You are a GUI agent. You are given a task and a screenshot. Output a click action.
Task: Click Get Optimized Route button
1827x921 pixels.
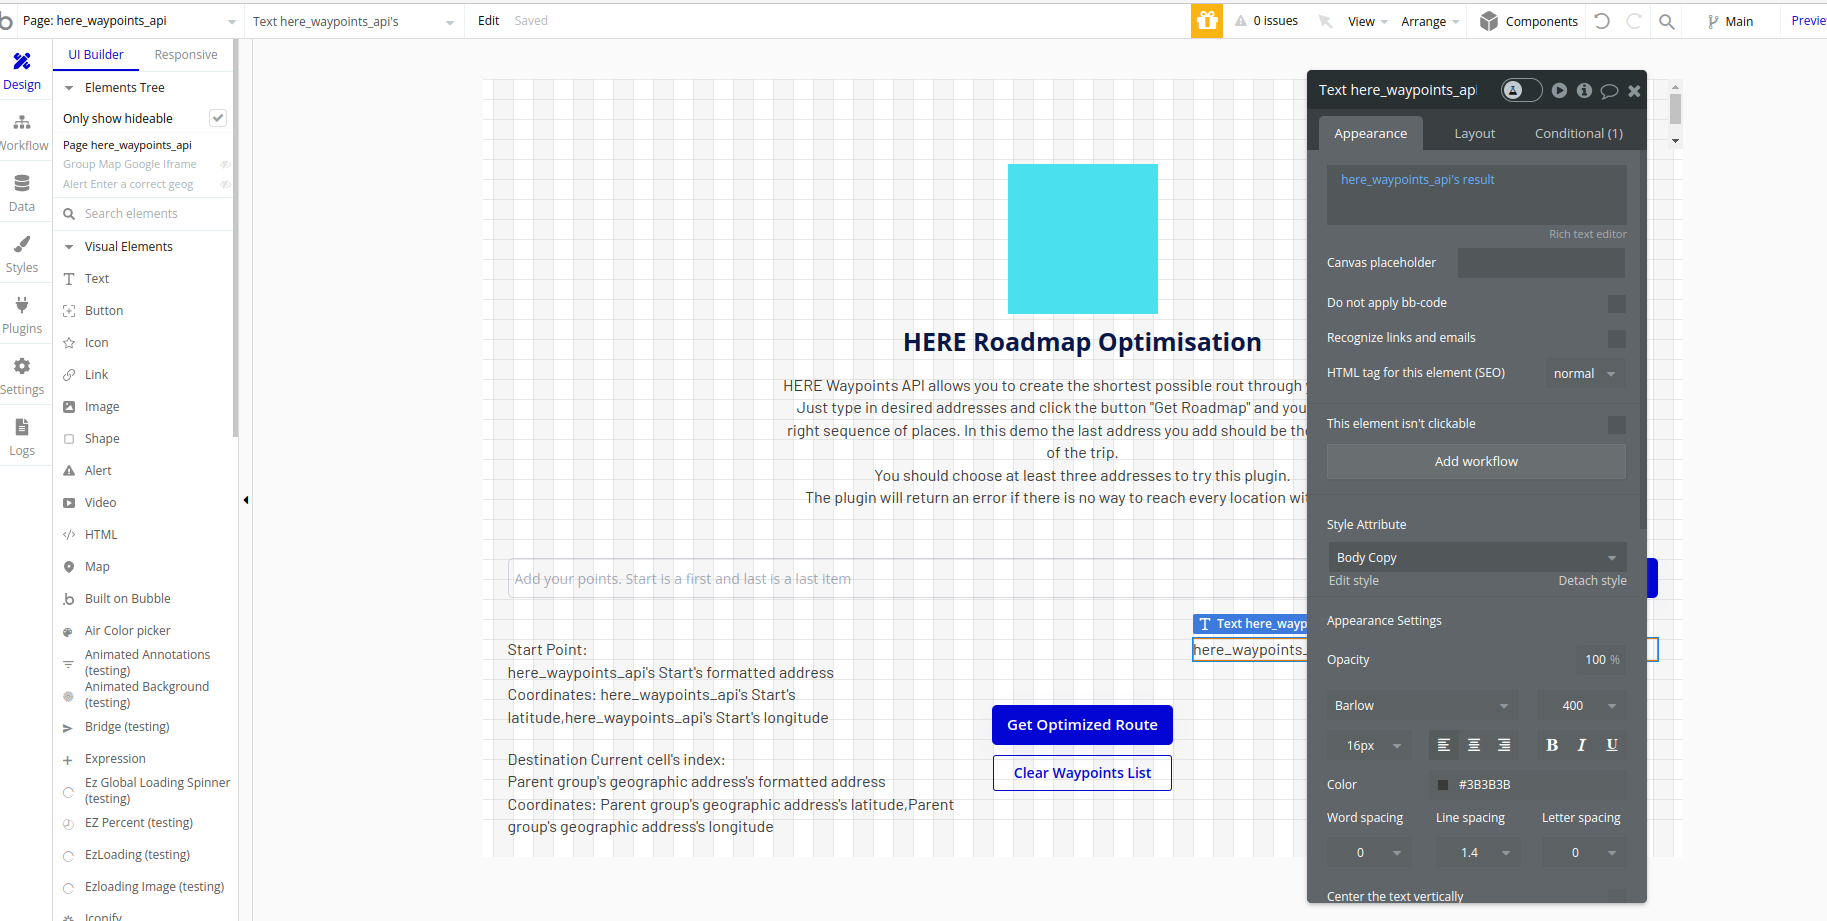[x=1082, y=725]
